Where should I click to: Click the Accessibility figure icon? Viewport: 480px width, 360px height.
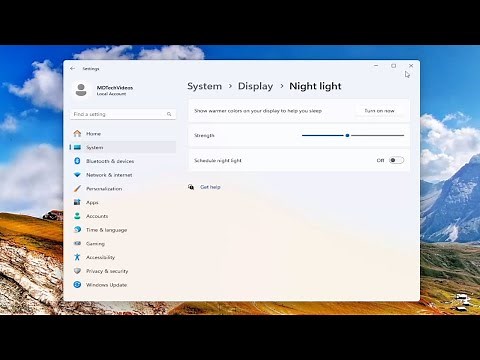[x=77, y=257]
